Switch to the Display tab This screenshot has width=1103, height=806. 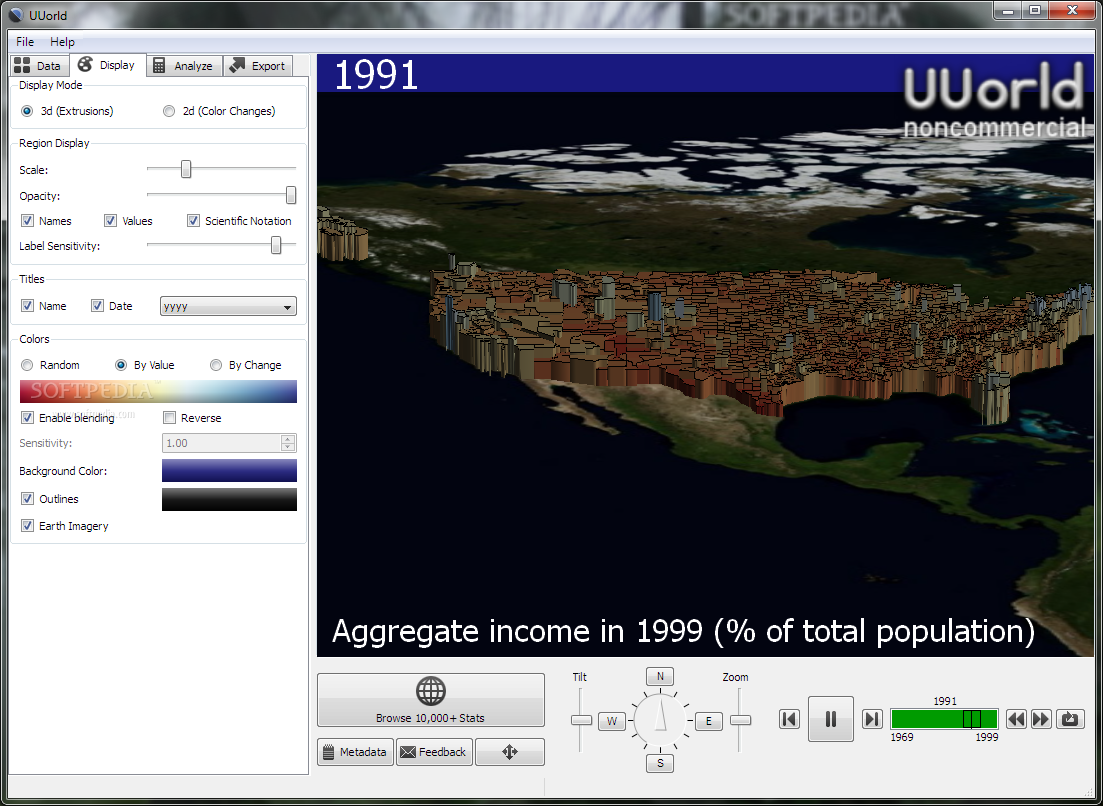click(x=108, y=65)
